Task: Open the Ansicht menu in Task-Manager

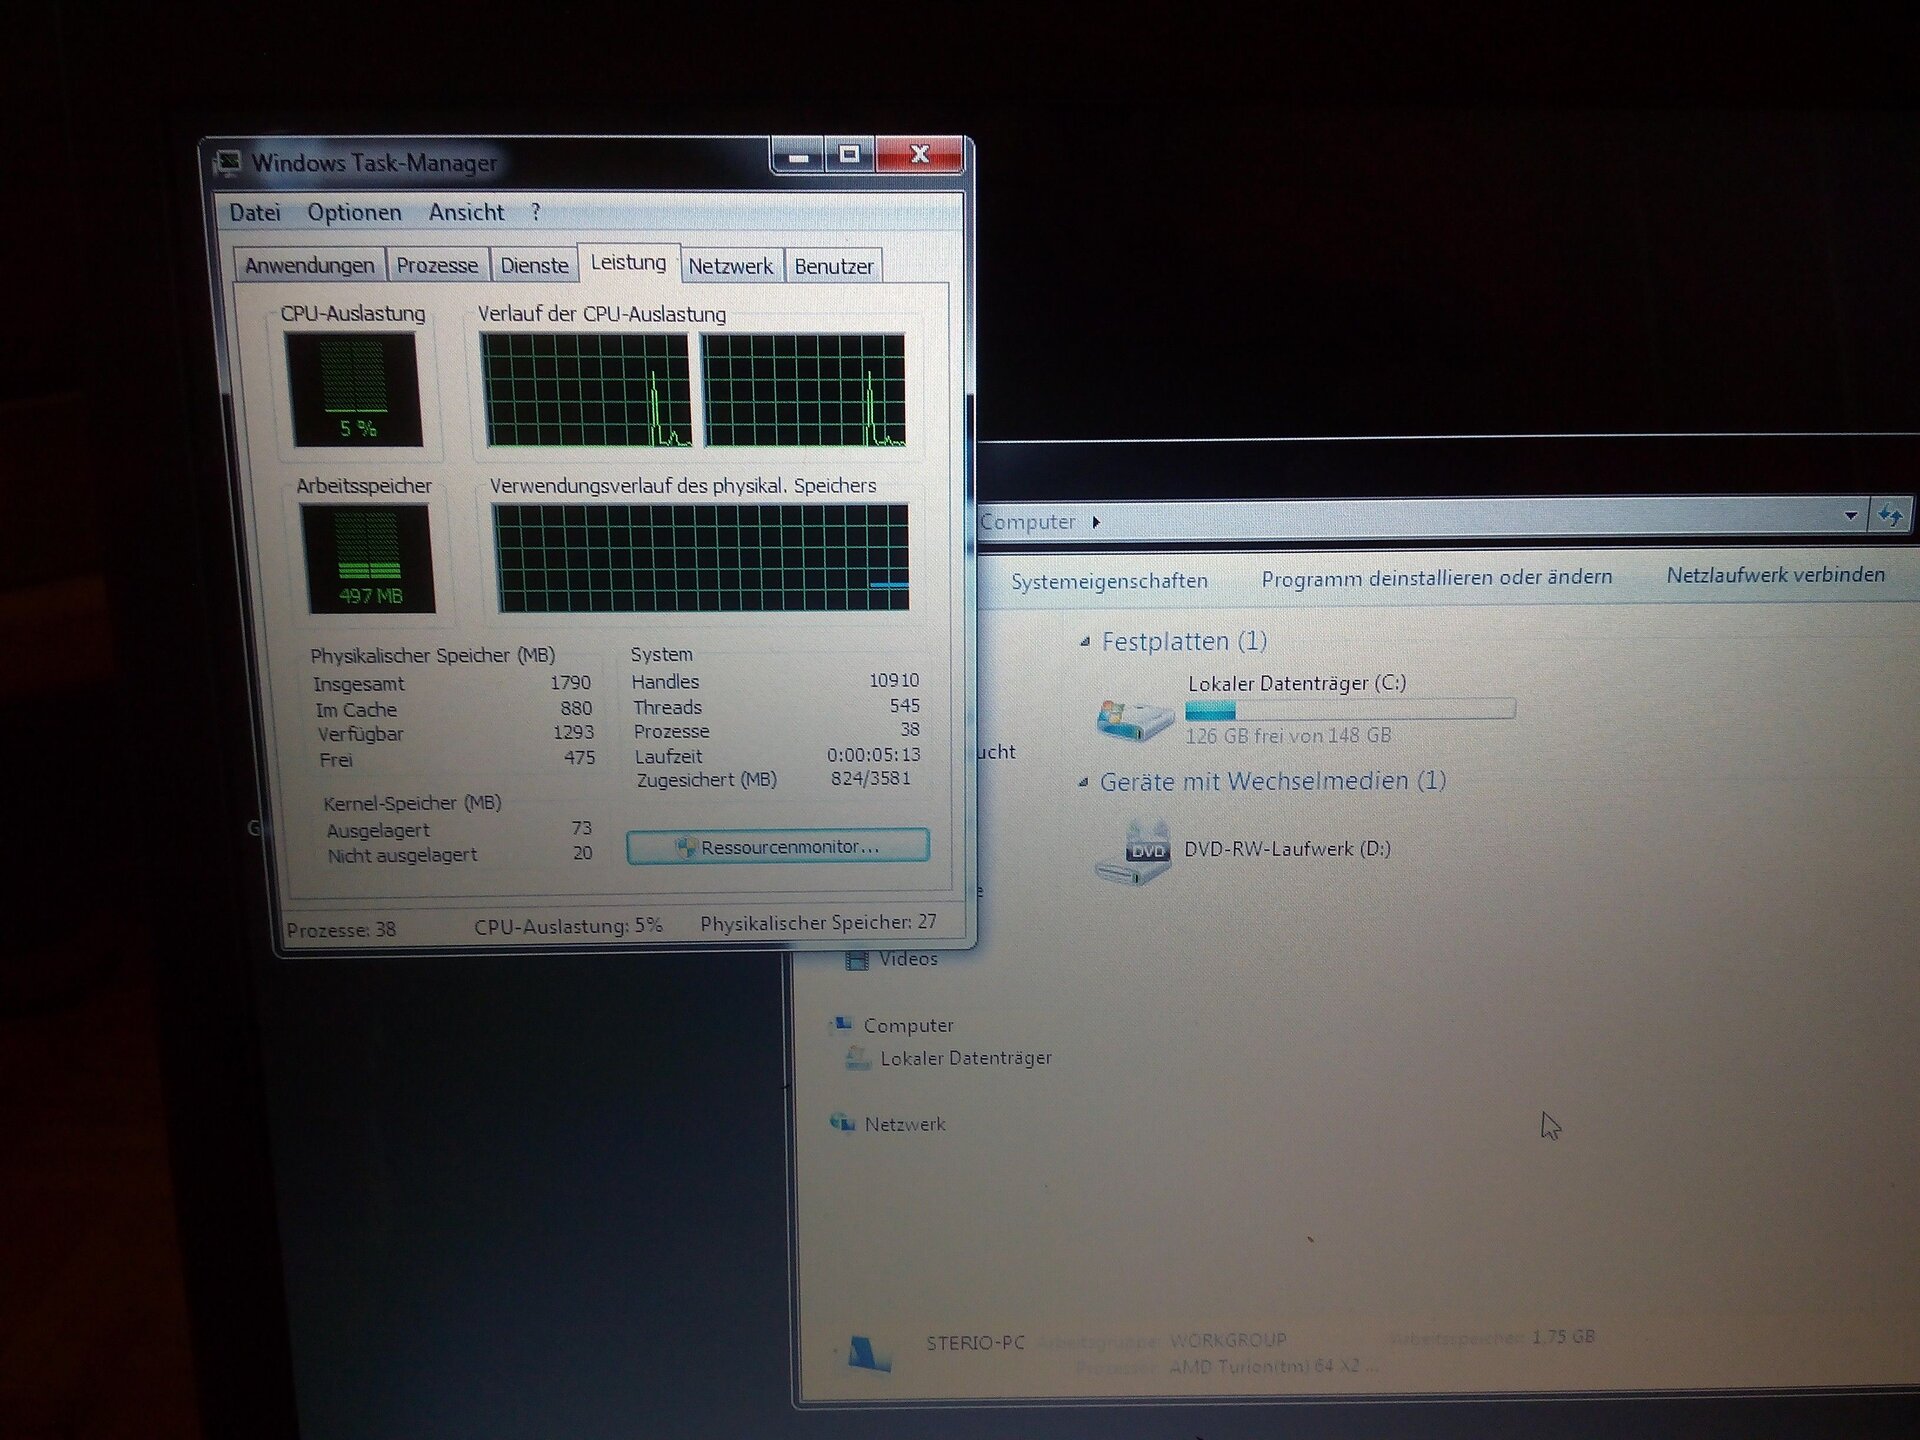Action: pyautogui.click(x=466, y=212)
